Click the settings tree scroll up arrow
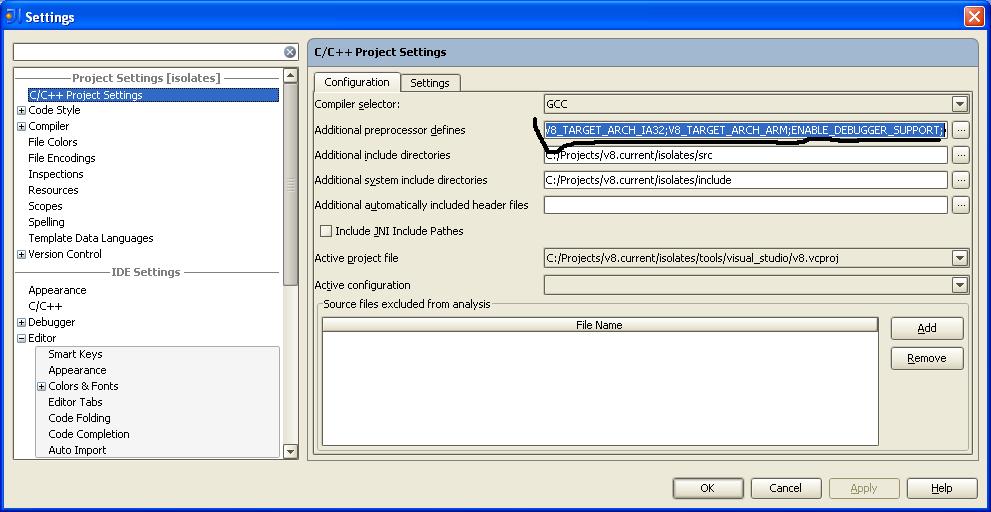 (290, 76)
